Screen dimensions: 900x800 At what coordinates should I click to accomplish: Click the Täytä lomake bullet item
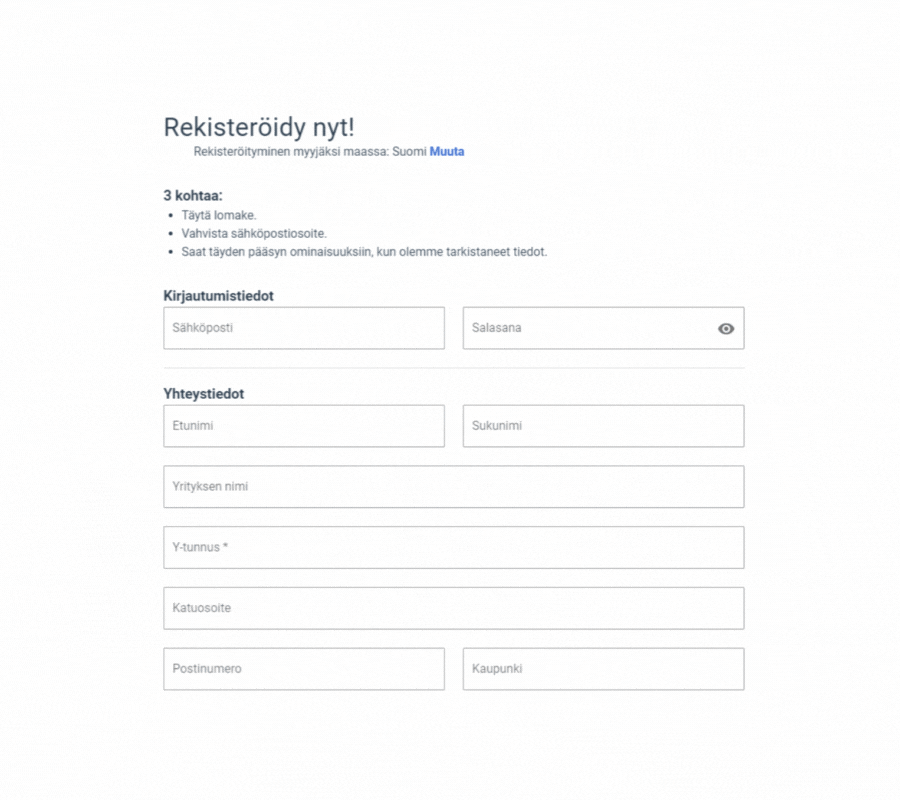(x=219, y=215)
